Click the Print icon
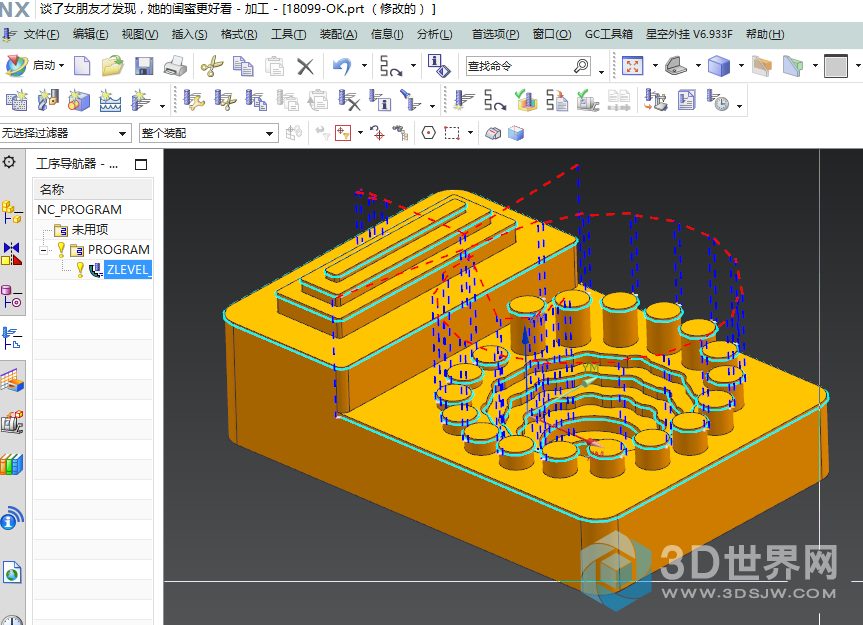 point(175,66)
